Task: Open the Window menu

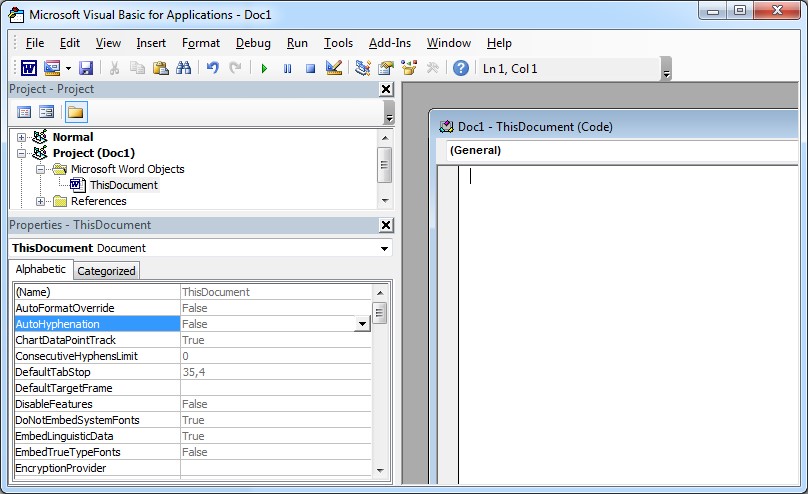Action: [x=448, y=43]
